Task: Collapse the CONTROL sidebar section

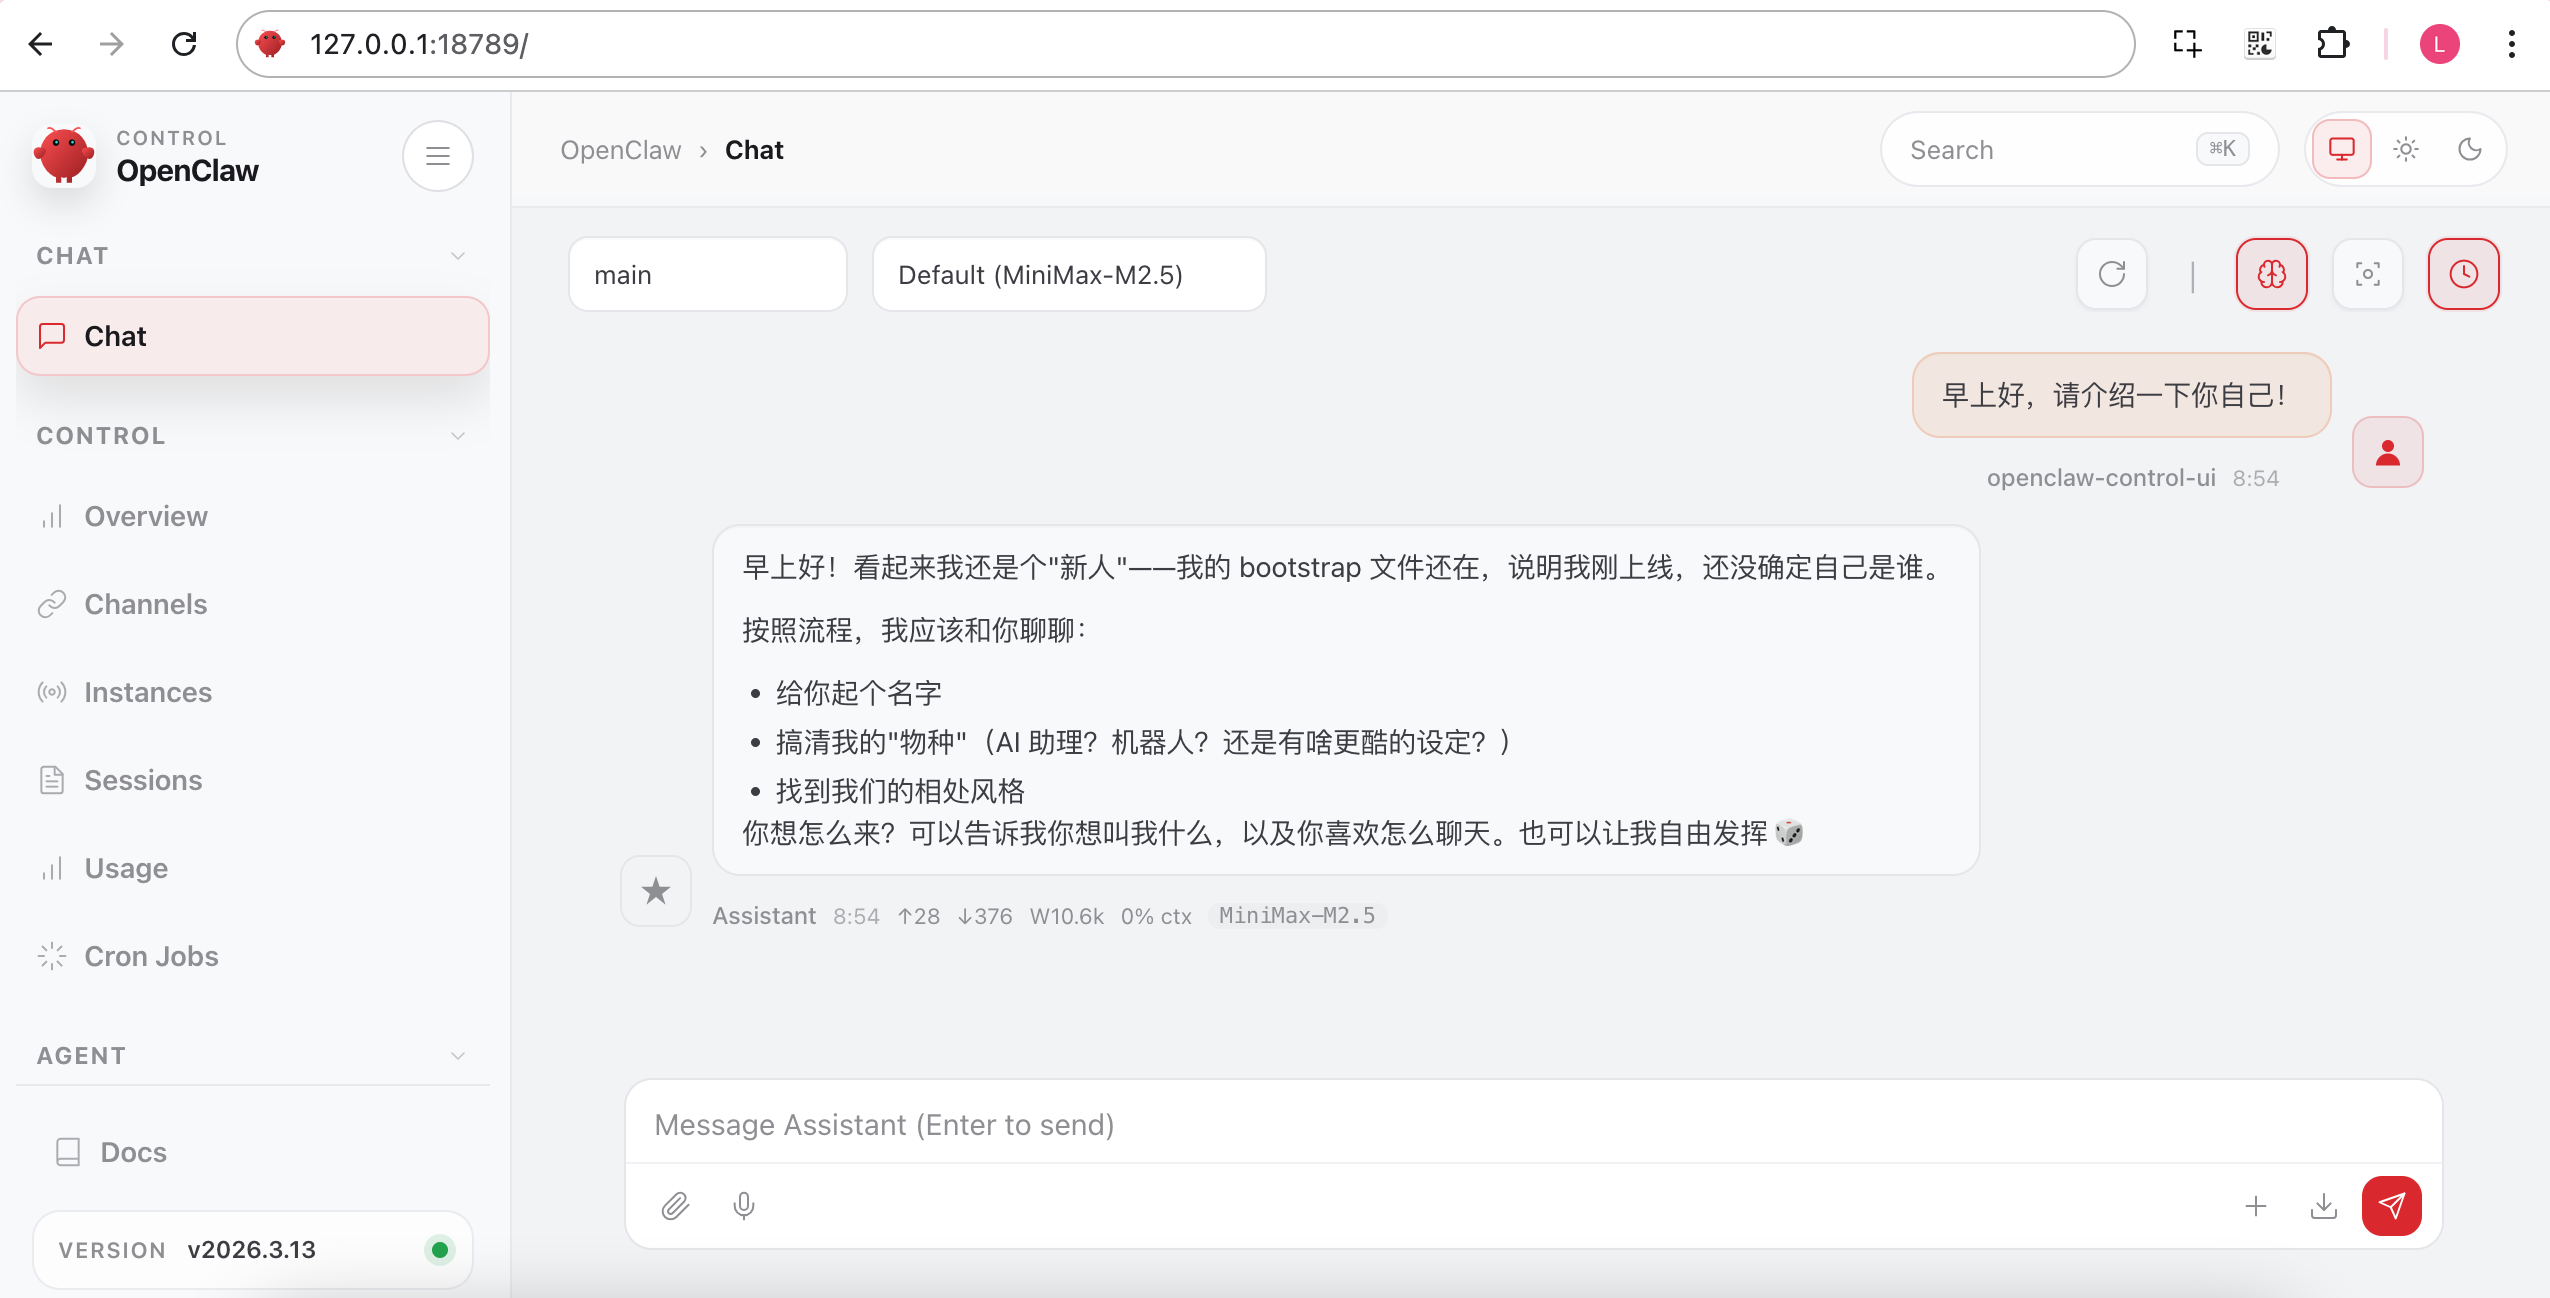Action: pos(458,435)
